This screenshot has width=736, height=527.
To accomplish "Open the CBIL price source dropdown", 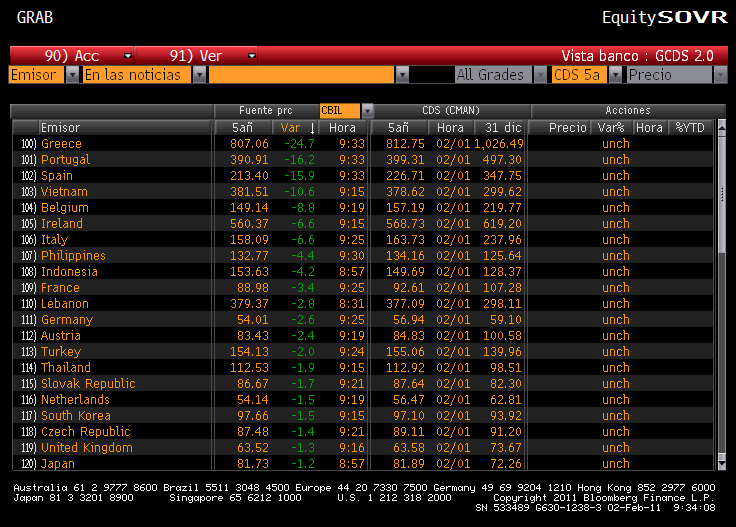I will pos(367,111).
